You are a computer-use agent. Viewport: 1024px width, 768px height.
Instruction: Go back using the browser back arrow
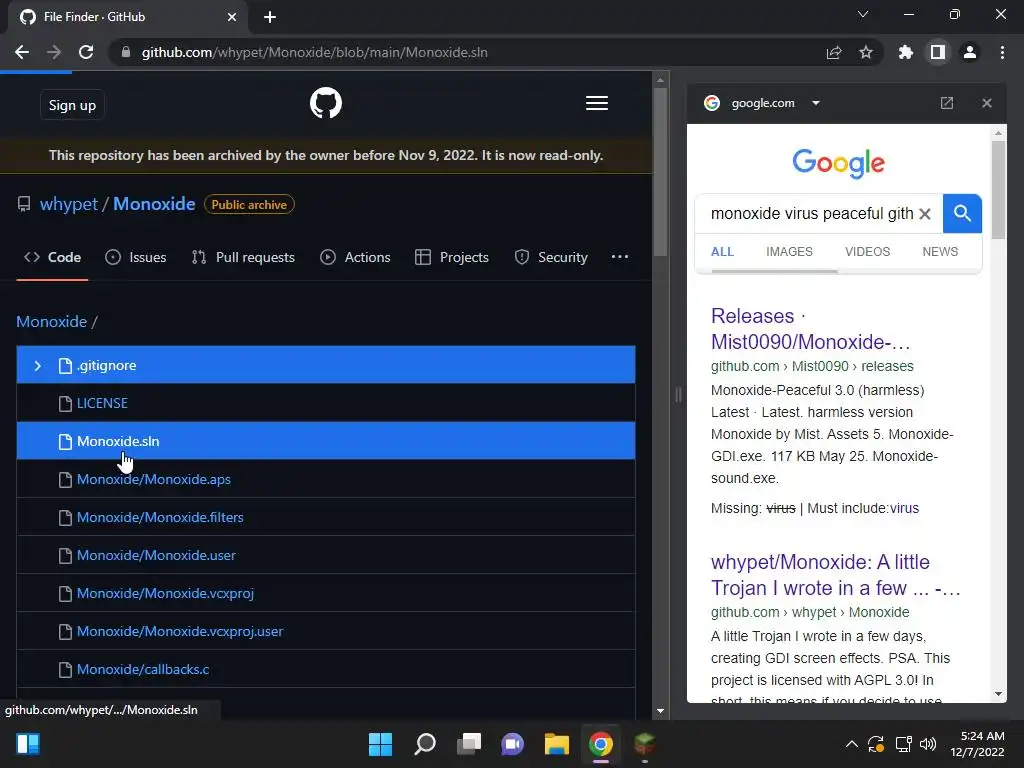tap(22, 52)
